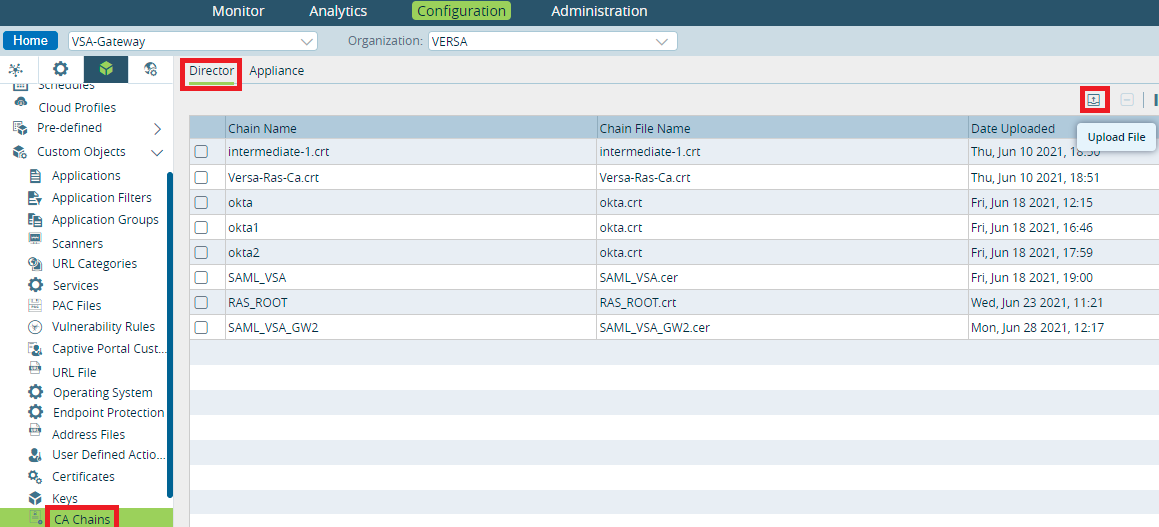Click the Services gear icon in the tree
Viewport: 1159px width, 527px height.
(x=35, y=285)
